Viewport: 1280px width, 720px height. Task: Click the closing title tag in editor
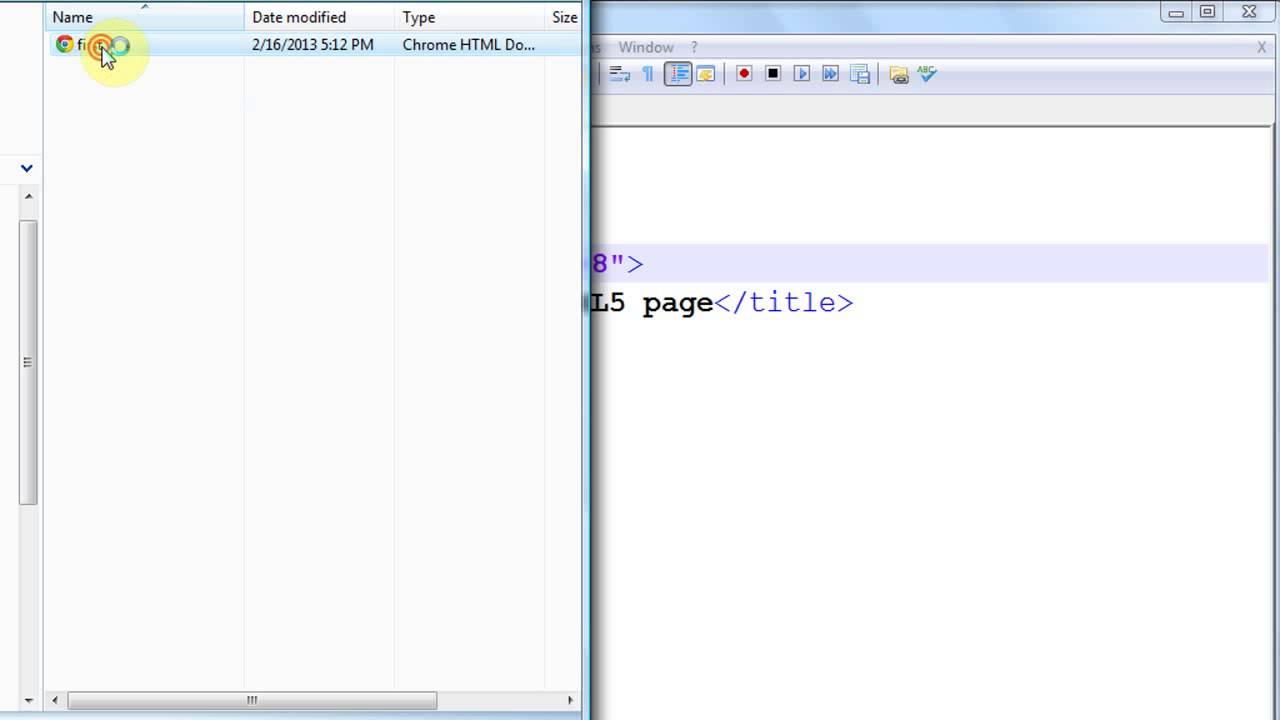(x=784, y=302)
